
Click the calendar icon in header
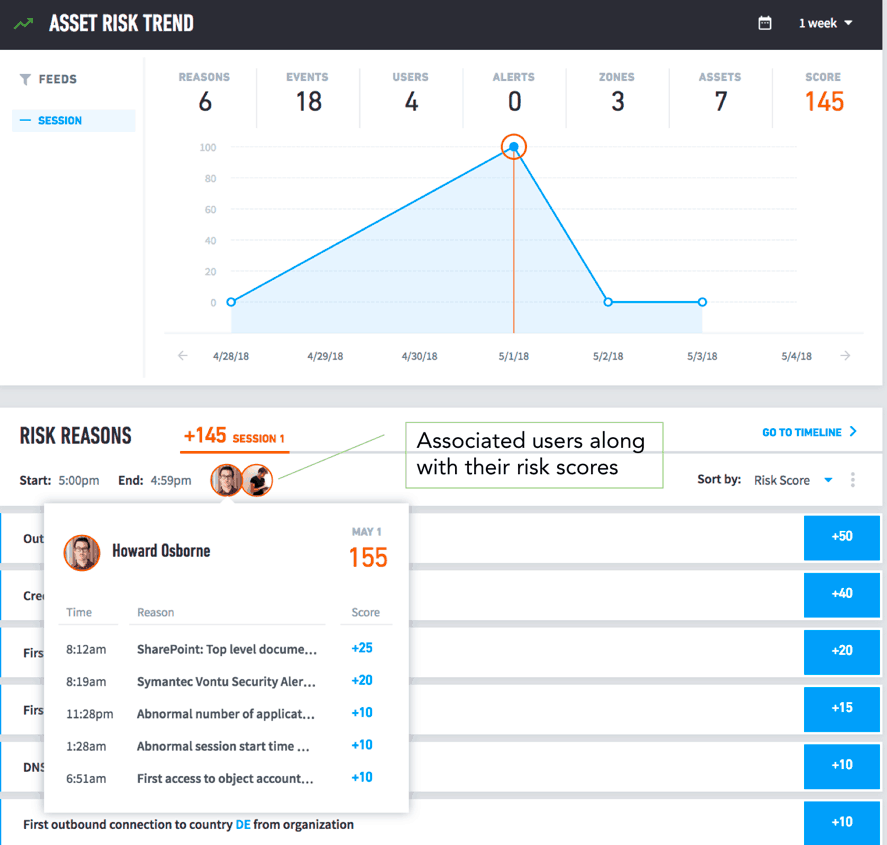pos(764,23)
